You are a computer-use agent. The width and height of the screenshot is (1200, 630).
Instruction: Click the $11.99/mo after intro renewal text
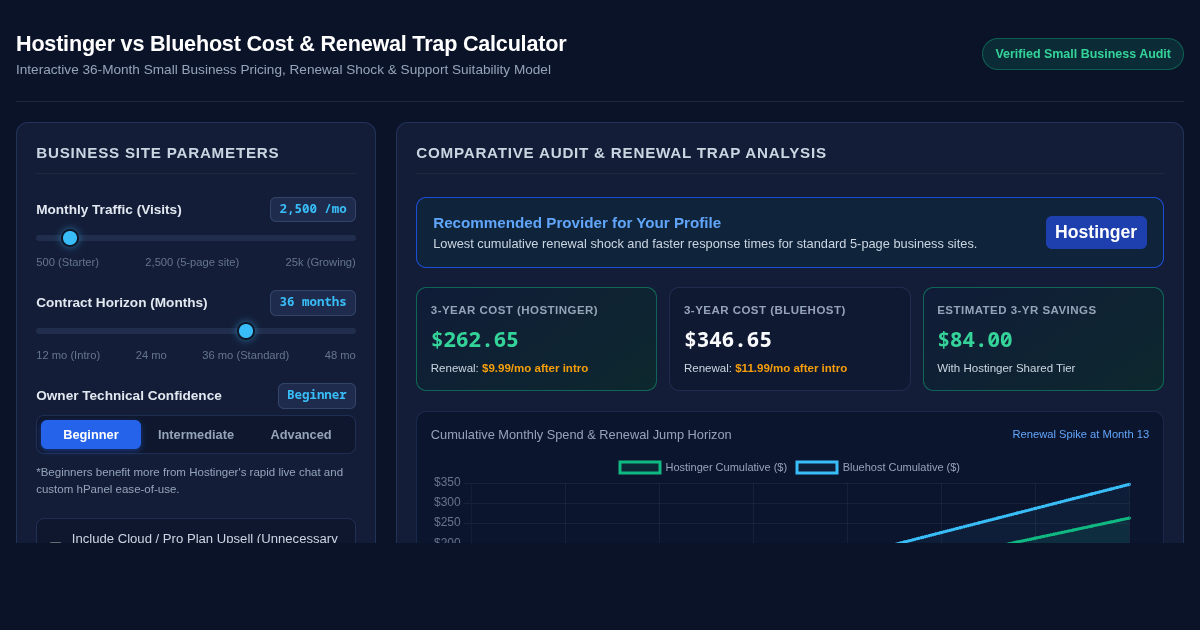point(791,368)
